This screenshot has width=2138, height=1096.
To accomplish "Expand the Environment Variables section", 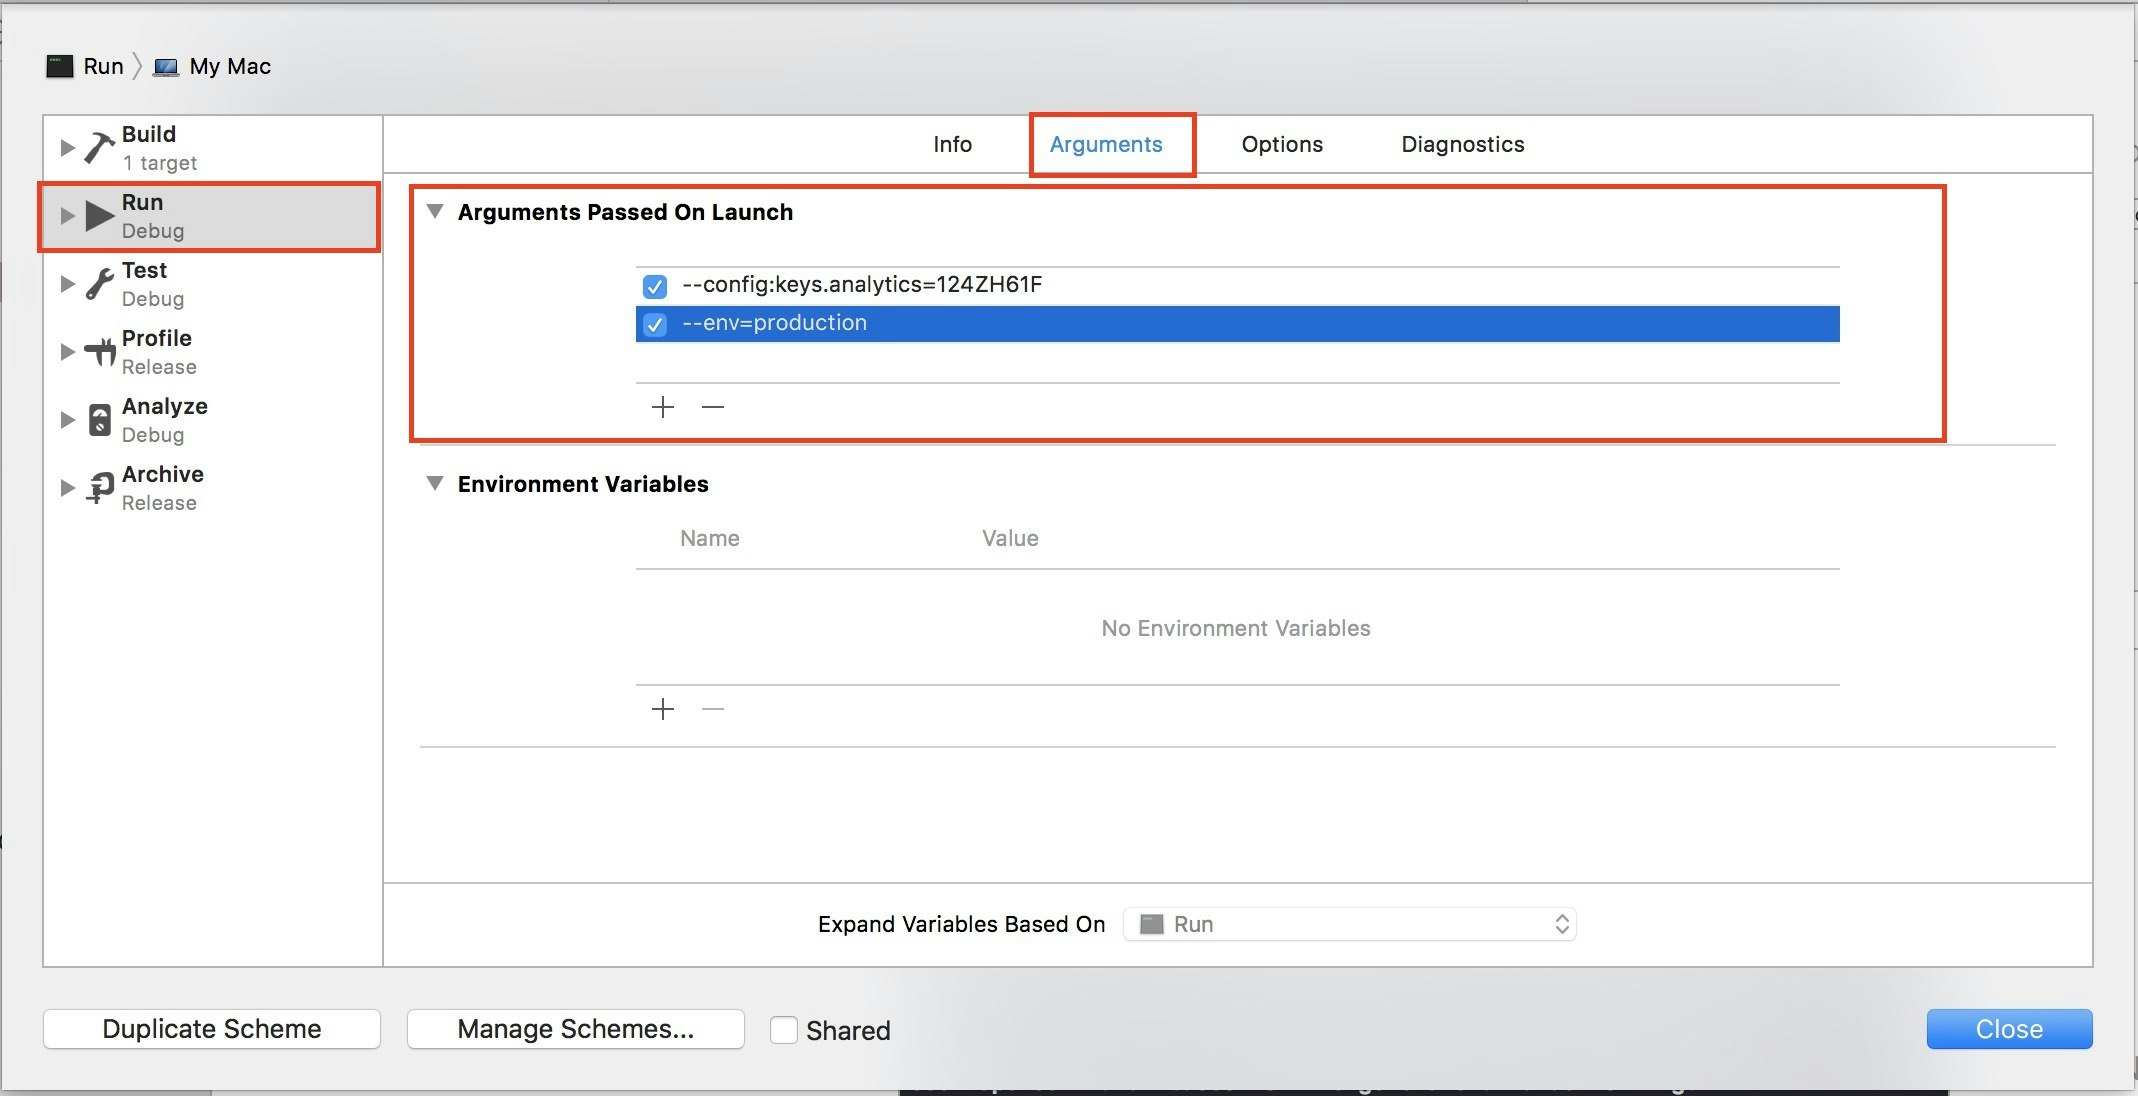I will click(x=436, y=484).
